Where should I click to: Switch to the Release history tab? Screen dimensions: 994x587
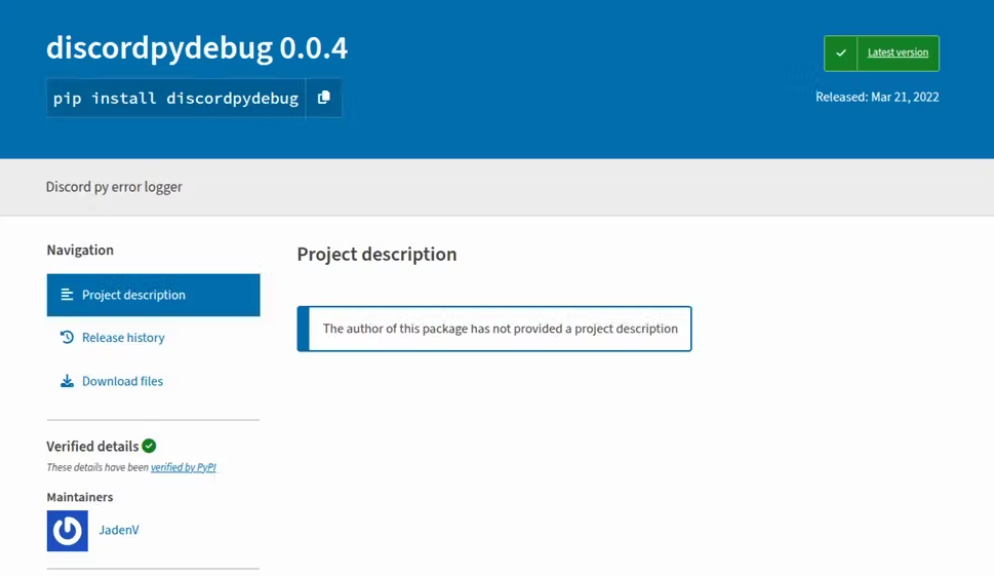(x=153, y=337)
